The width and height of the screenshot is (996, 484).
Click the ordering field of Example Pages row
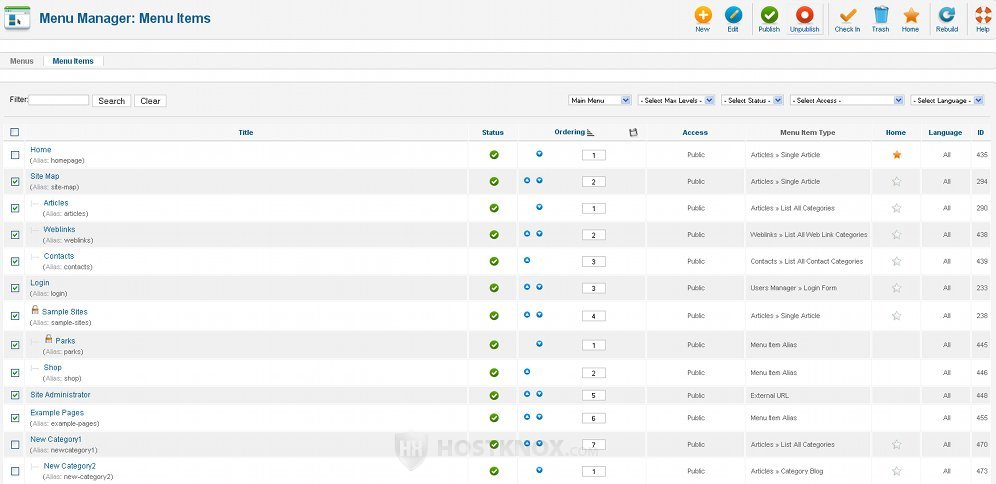594,419
